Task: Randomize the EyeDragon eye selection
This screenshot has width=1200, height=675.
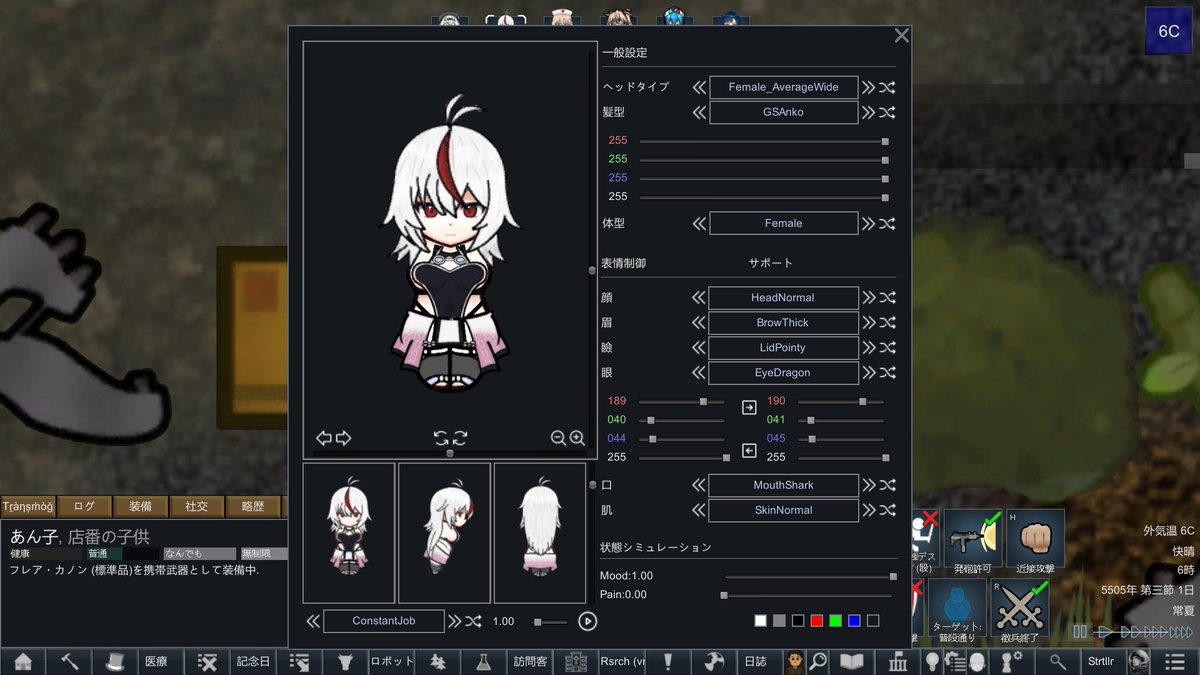Action: coord(887,372)
